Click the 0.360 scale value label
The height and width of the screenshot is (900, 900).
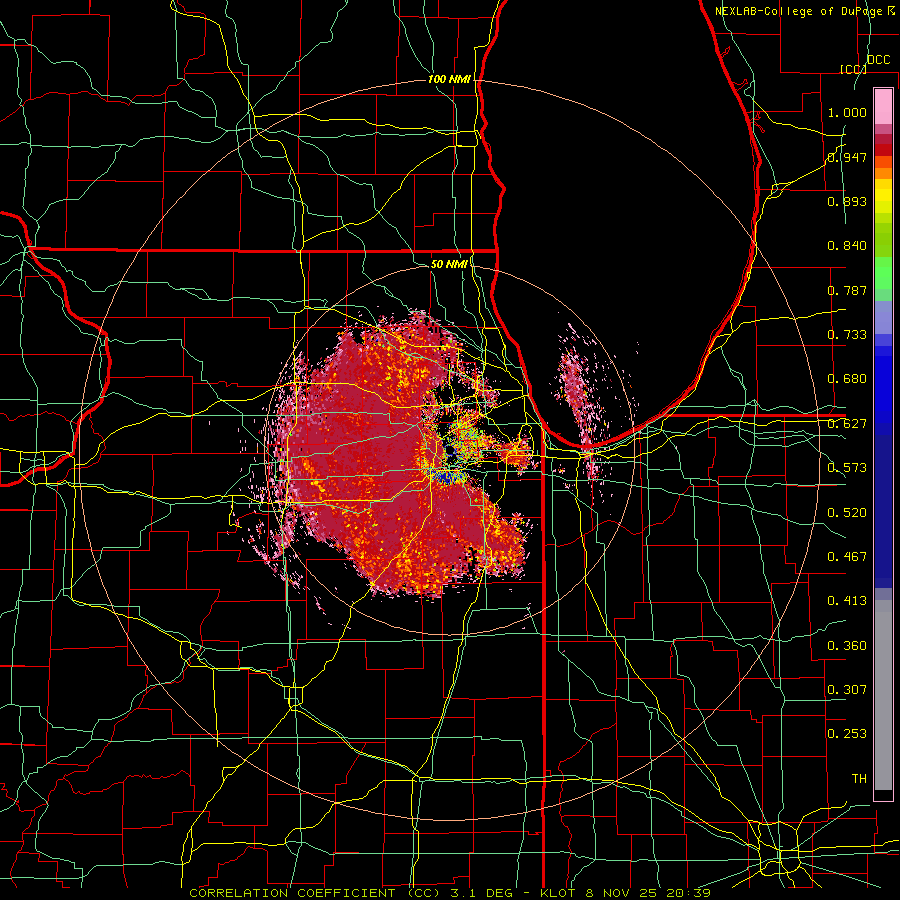[847, 646]
